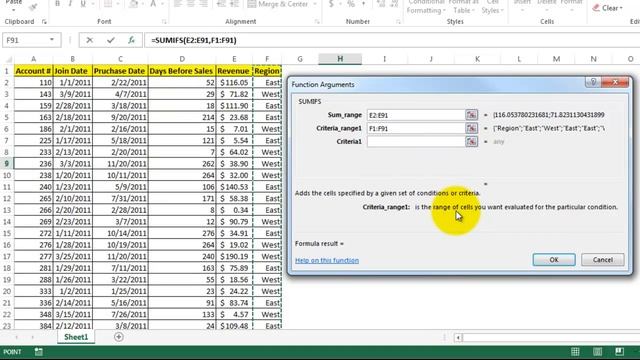
Task: Click the cell showing Account 236
Action: tap(33, 163)
